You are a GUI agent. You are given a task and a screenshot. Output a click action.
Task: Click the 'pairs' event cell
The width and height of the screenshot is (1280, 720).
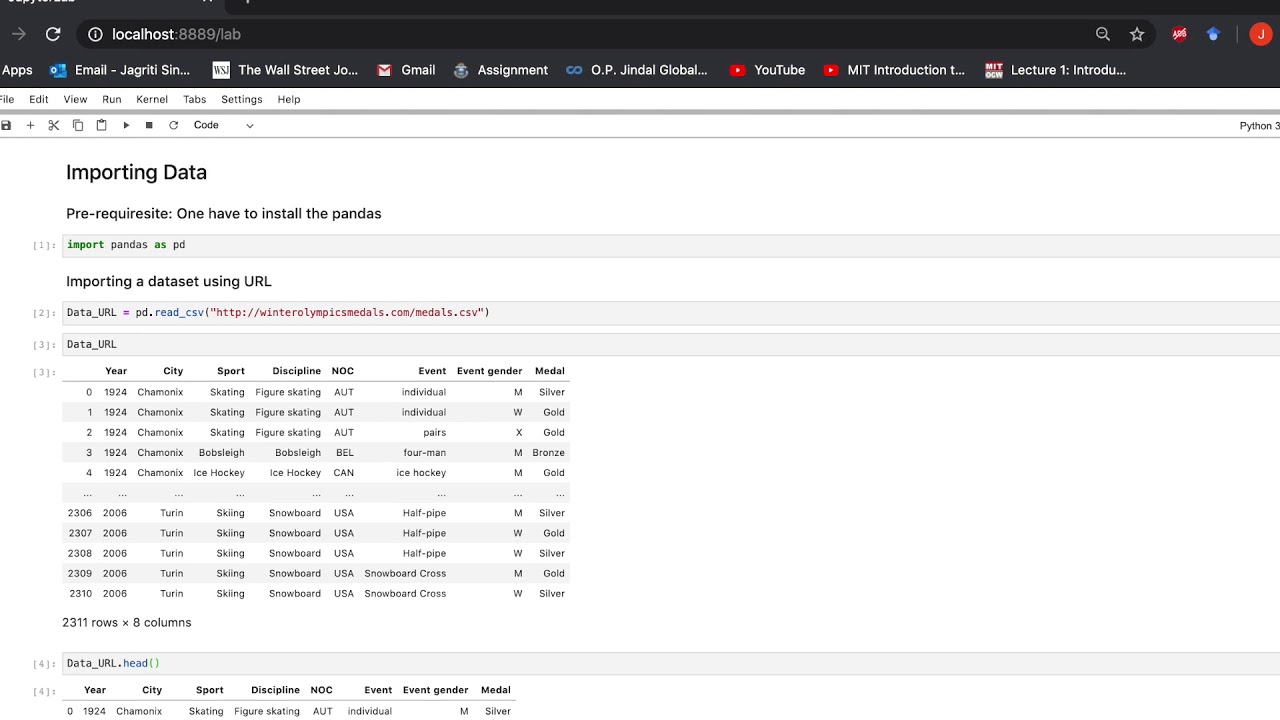click(435, 433)
